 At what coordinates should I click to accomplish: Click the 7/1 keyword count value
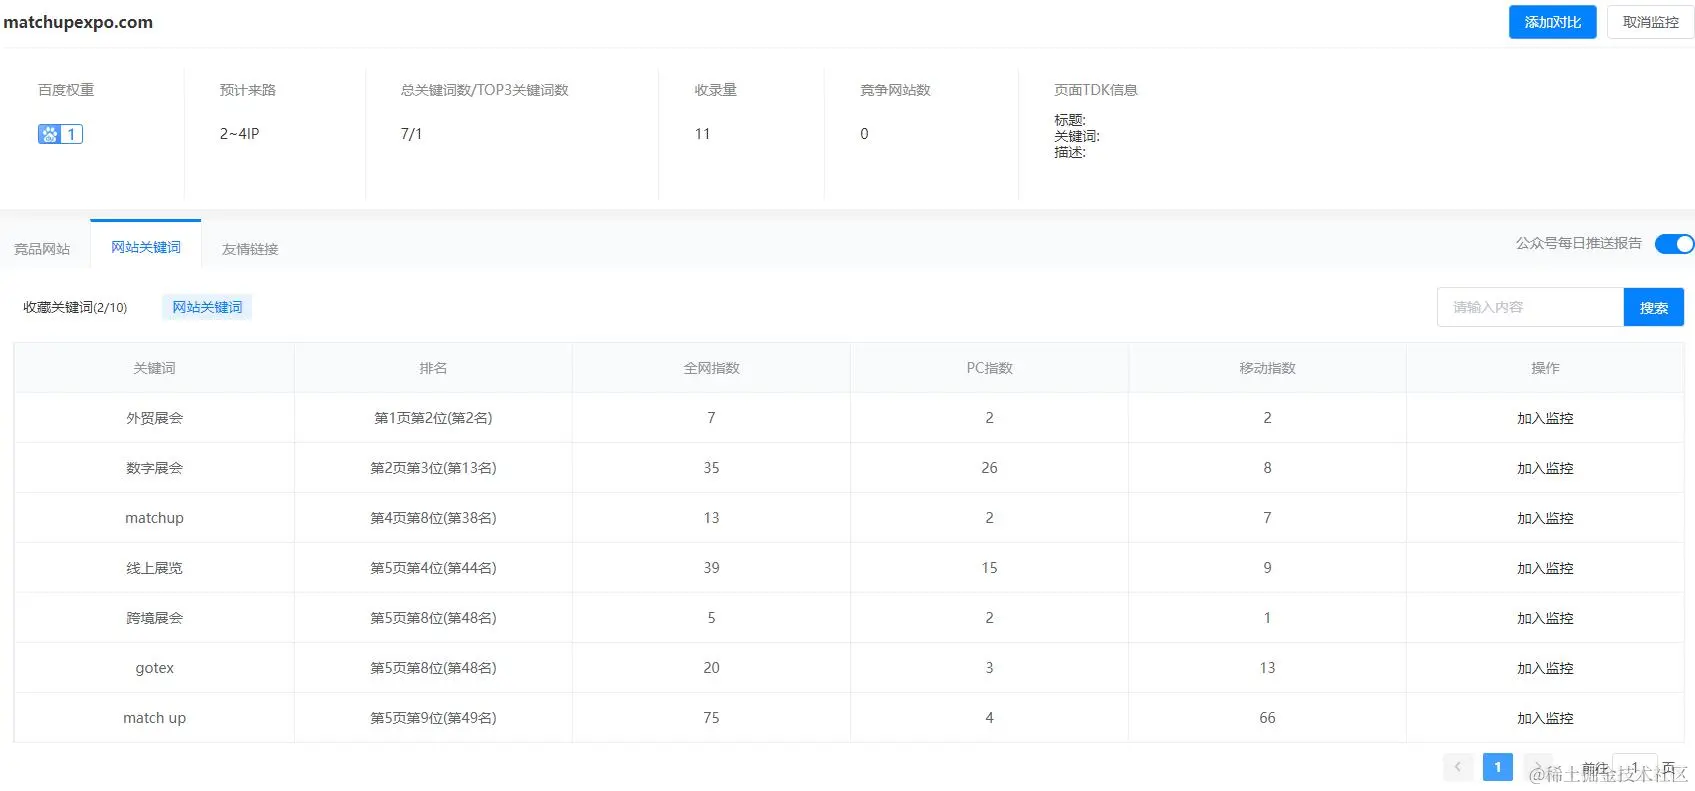(411, 134)
